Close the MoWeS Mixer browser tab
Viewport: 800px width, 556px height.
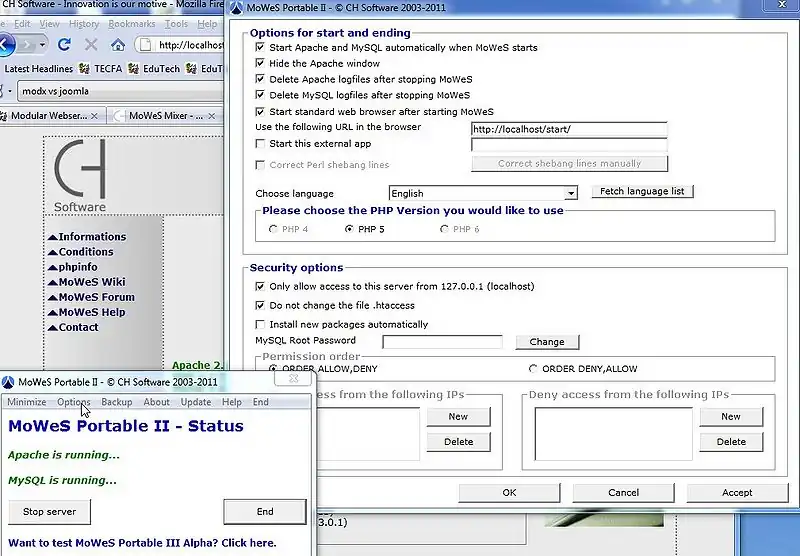[214, 116]
